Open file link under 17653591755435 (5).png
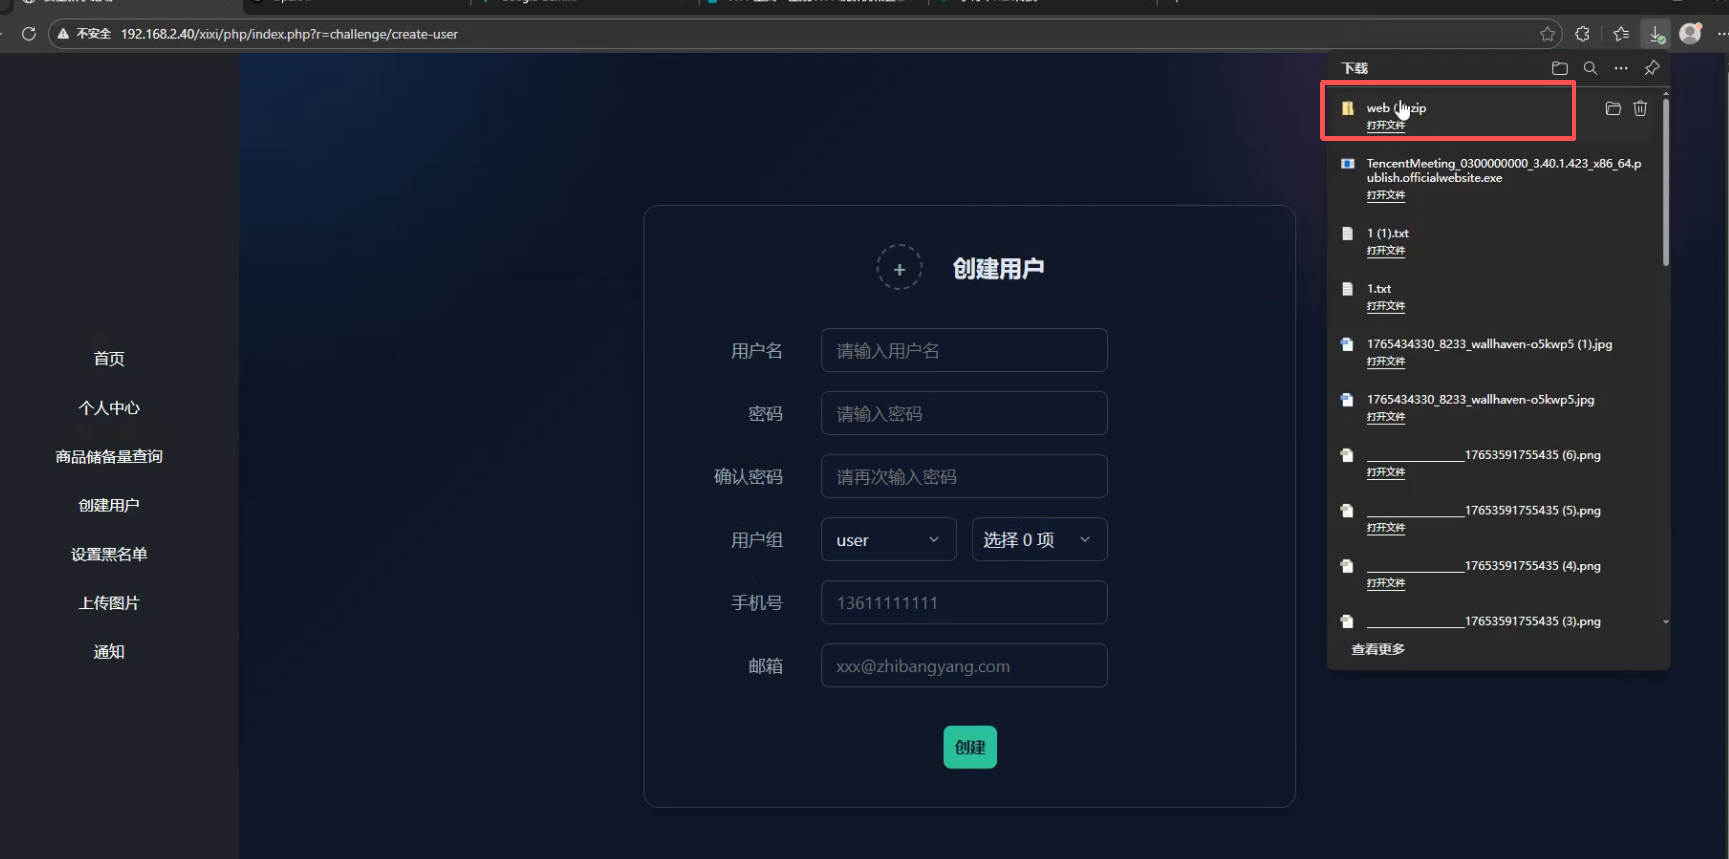Screen dimensions: 1729x859 pyautogui.click(x=1386, y=528)
